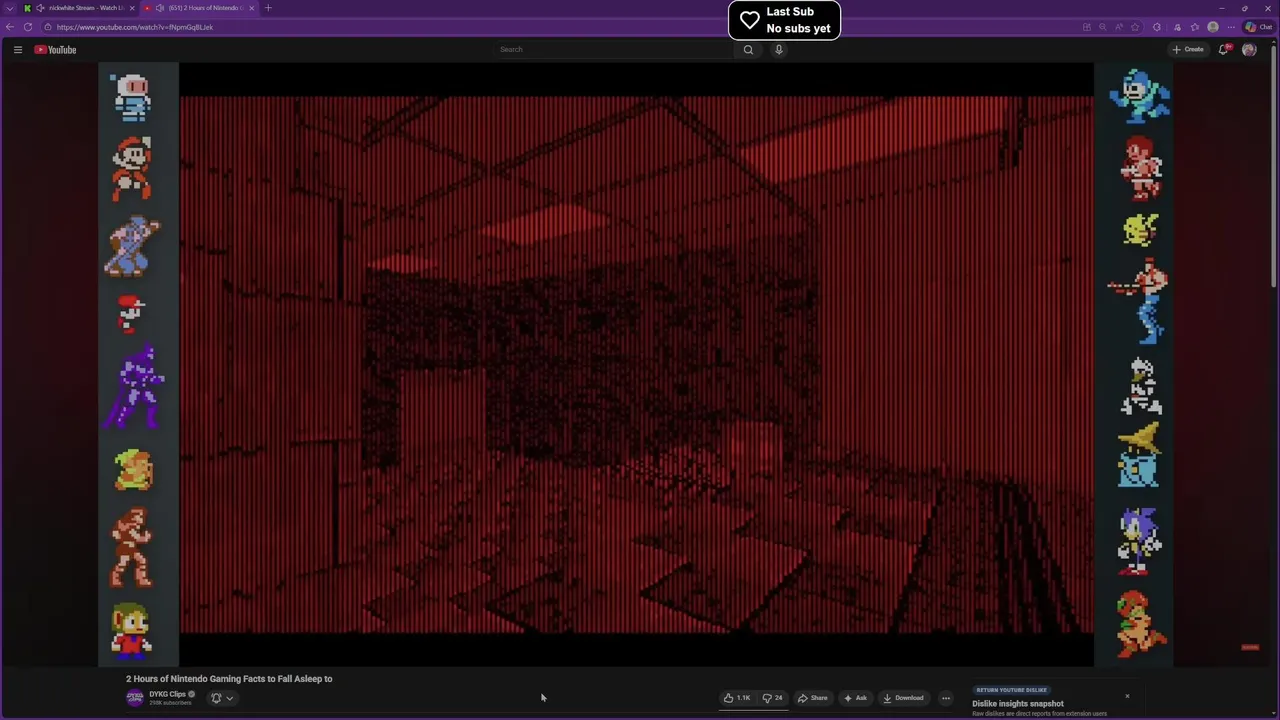
Task: Reload the page with the refresh icon
Action: point(27,27)
